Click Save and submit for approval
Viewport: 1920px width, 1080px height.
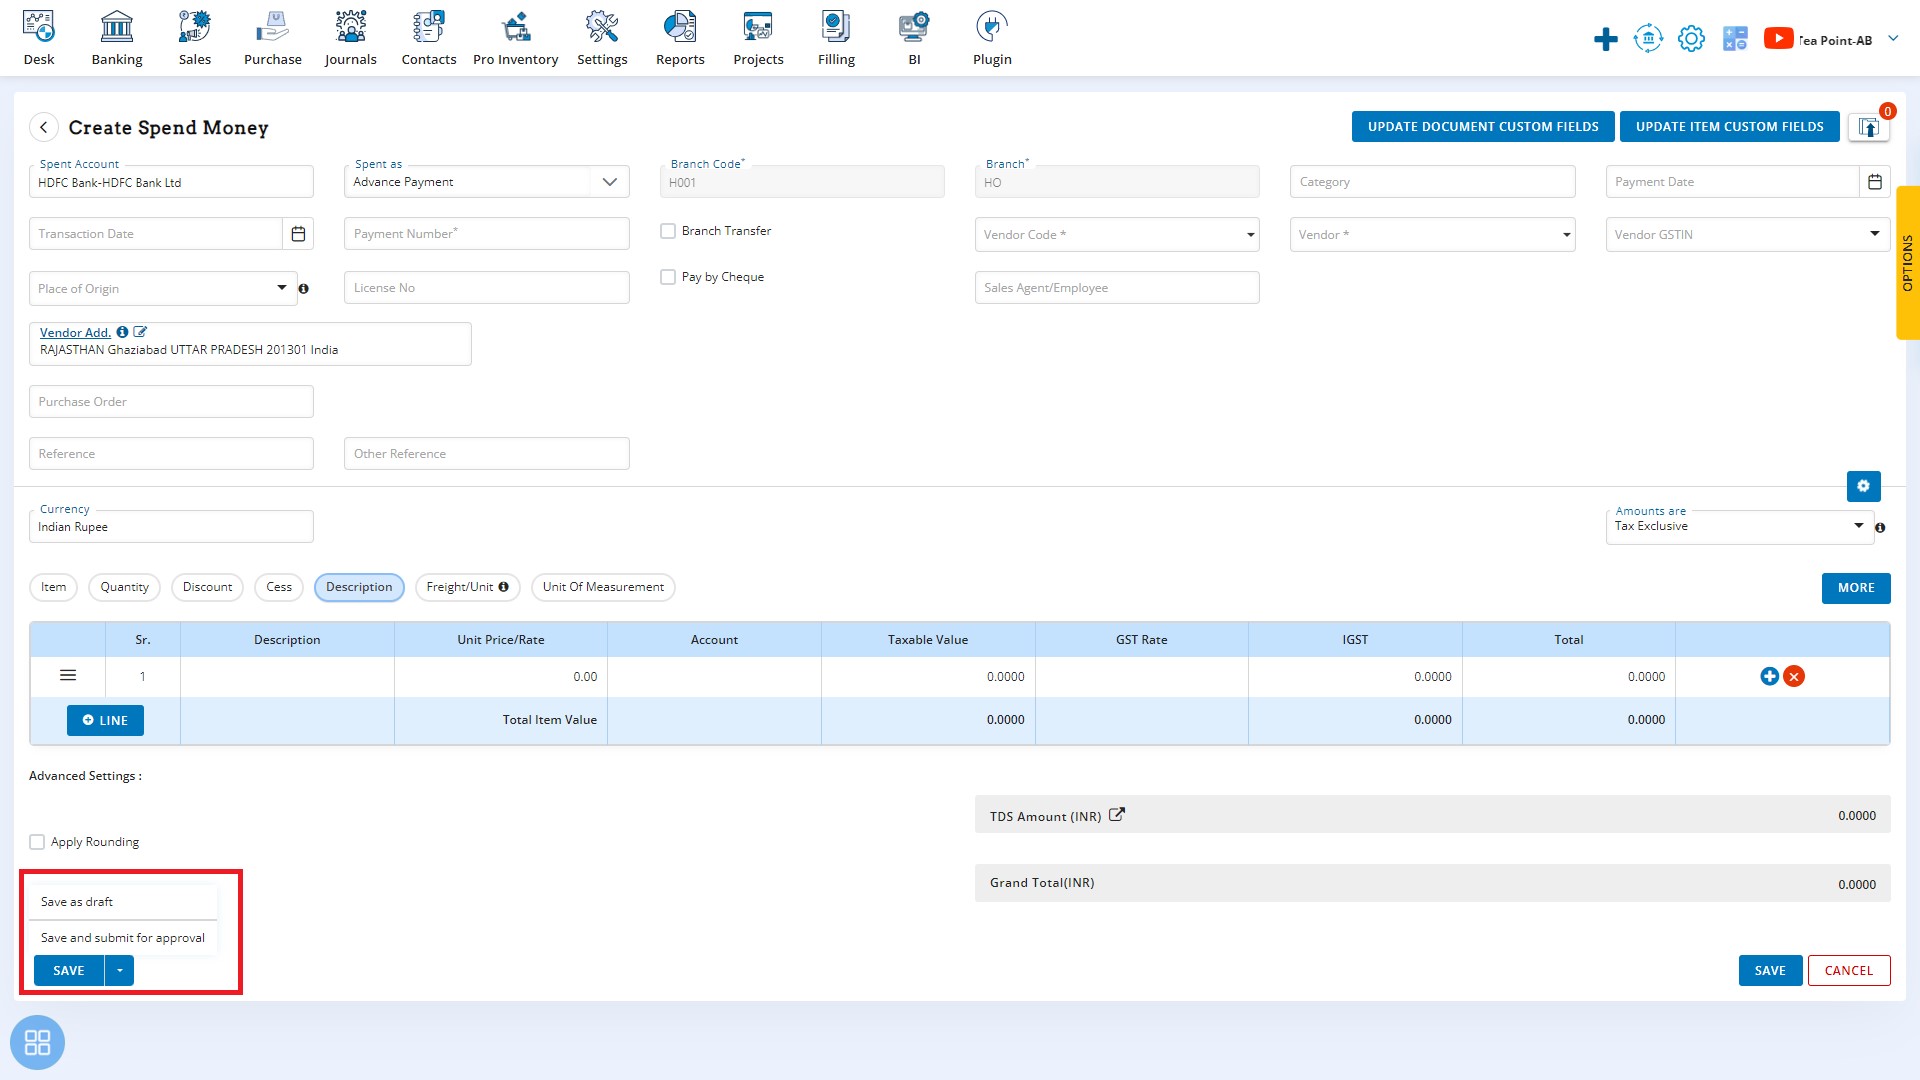[123, 938]
